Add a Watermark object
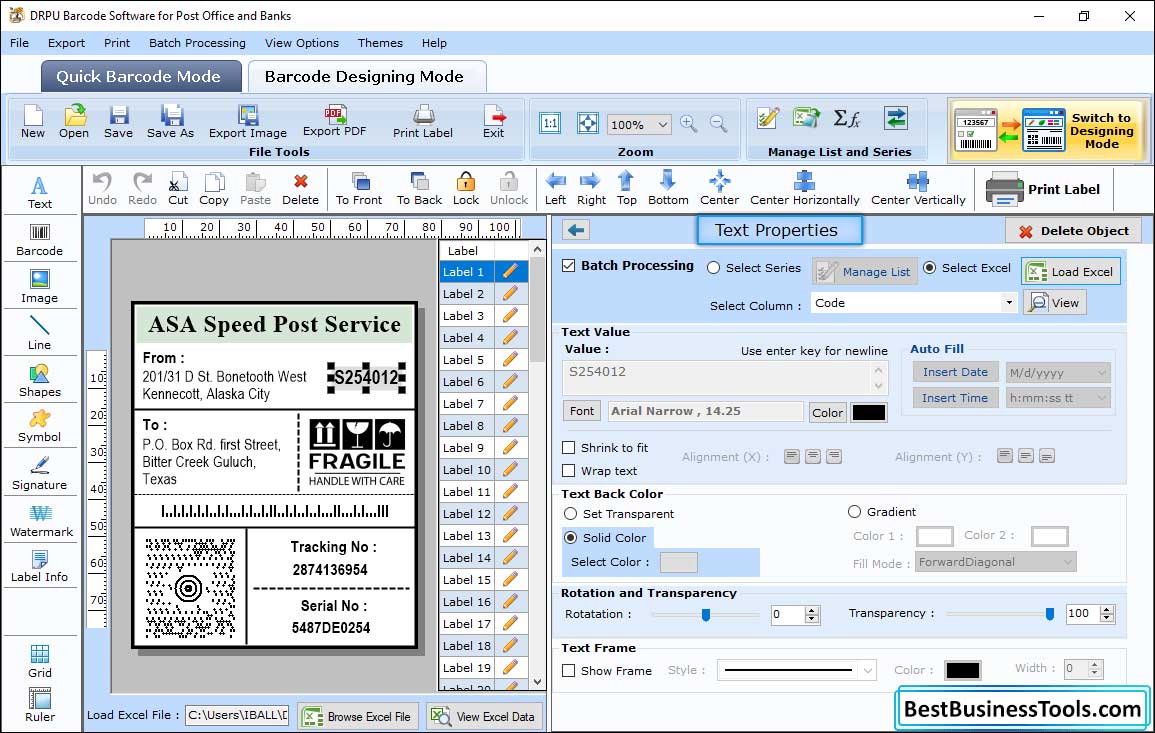Image resolution: width=1155 pixels, height=733 pixels. [41, 521]
